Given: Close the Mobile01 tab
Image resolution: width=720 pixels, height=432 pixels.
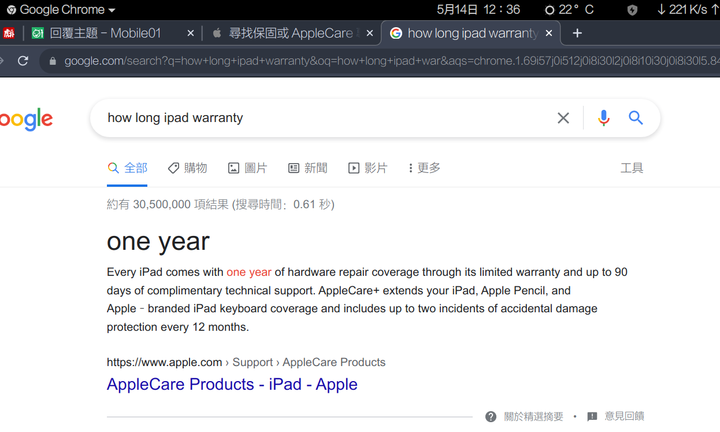Looking at the screenshot, I should 191,33.
